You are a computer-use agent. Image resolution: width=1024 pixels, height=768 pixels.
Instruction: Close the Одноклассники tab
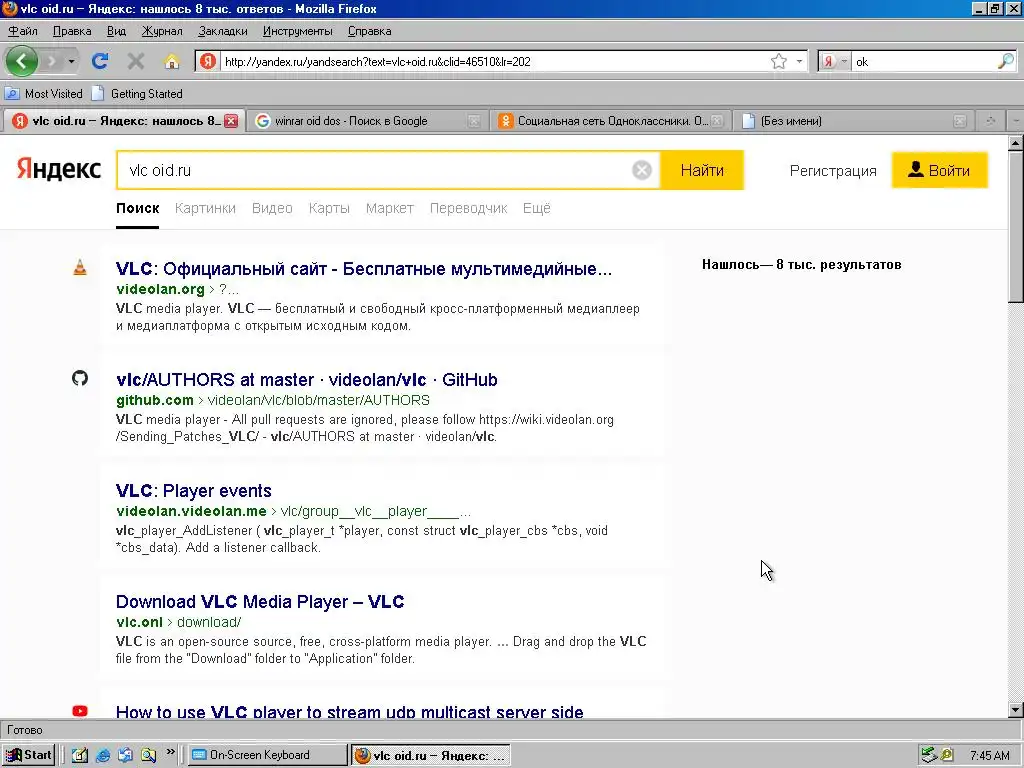pos(717,121)
